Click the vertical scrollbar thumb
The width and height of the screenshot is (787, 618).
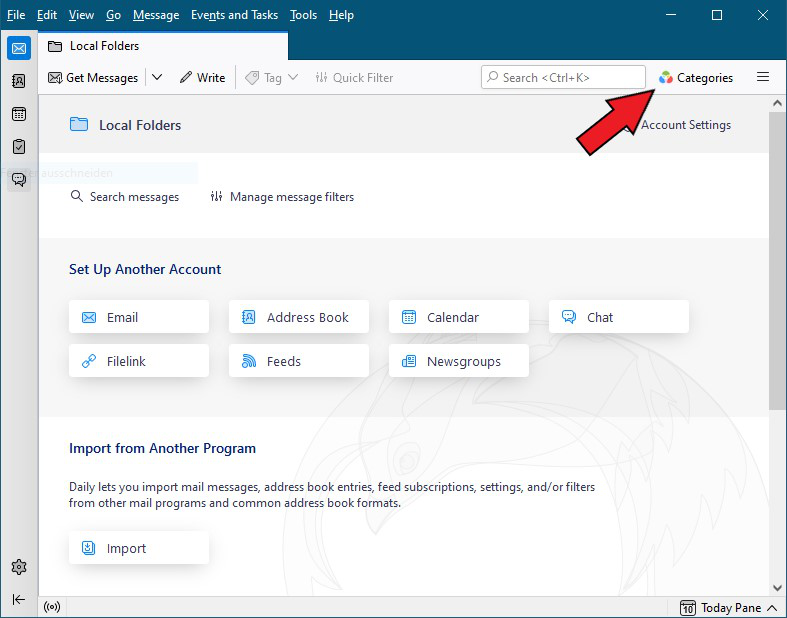[777, 261]
